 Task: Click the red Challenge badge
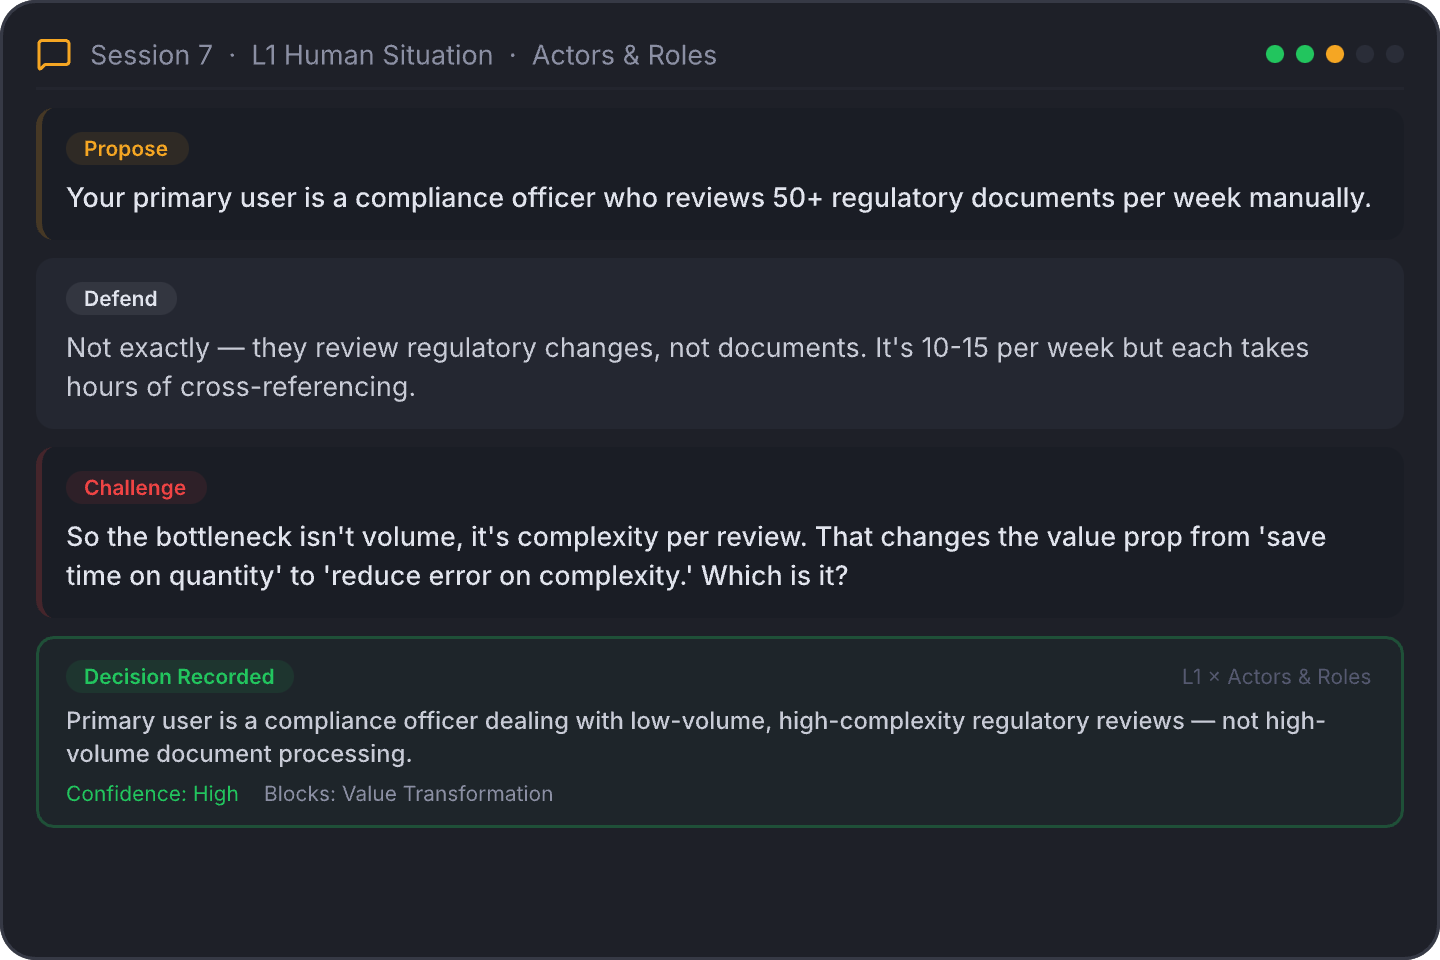tap(135, 488)
